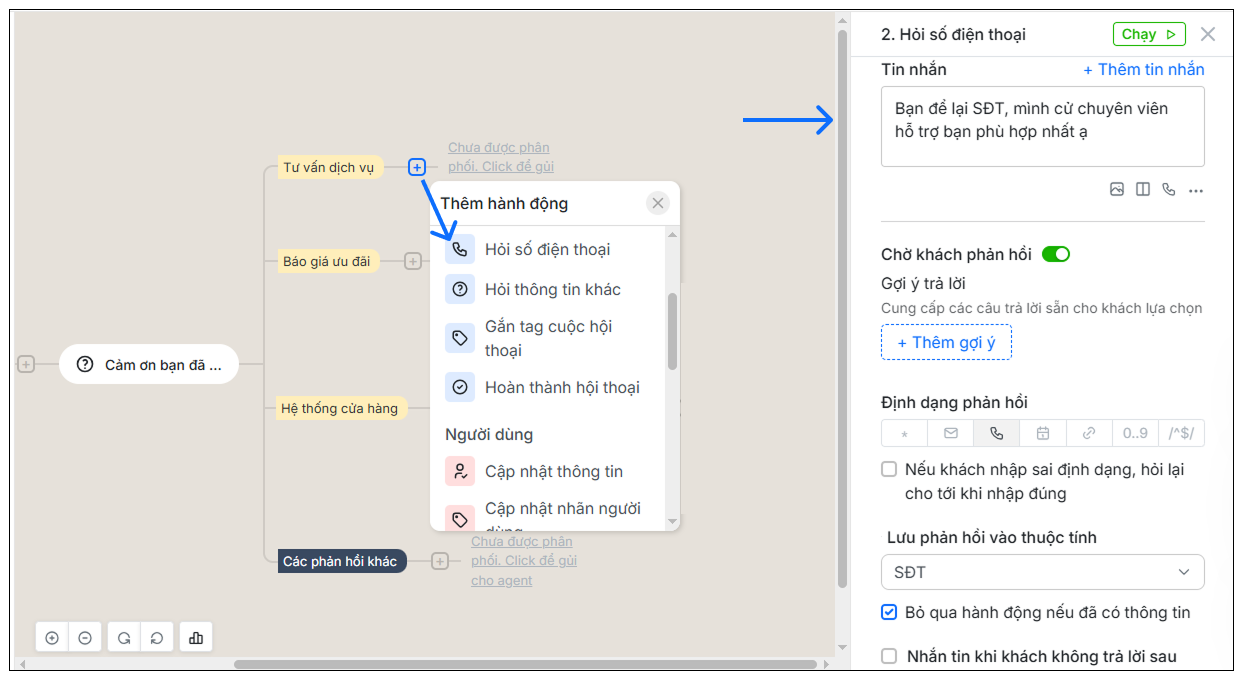Select the calendar date format icon
1234x676 pixels.
click(x=1042, y=433)
